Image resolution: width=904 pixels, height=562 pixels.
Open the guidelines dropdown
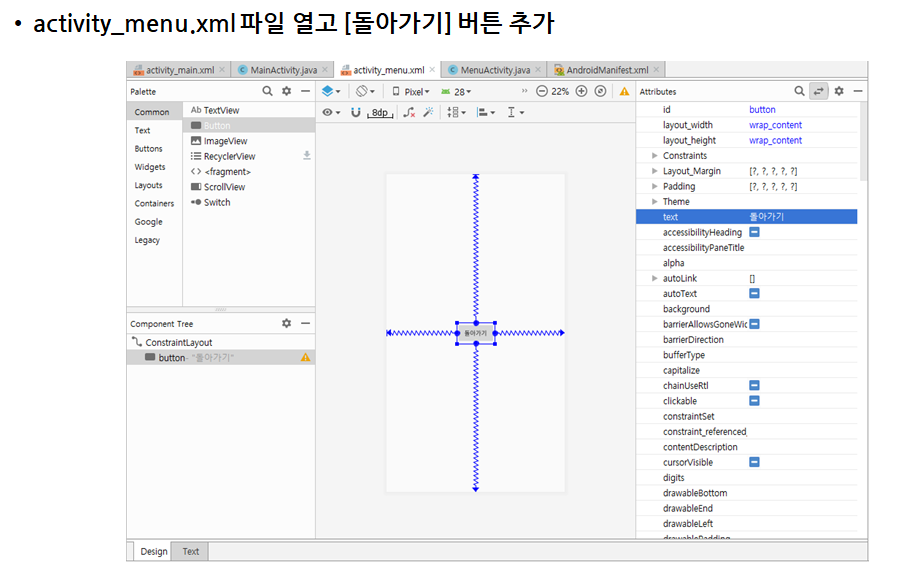pos(515,112)
